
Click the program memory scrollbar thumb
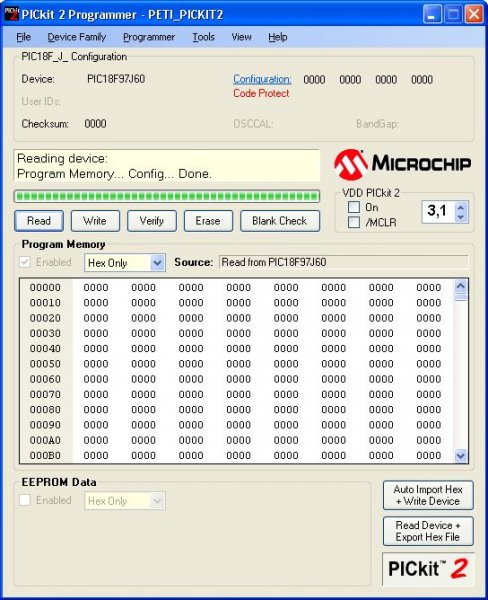coord(460,297)
